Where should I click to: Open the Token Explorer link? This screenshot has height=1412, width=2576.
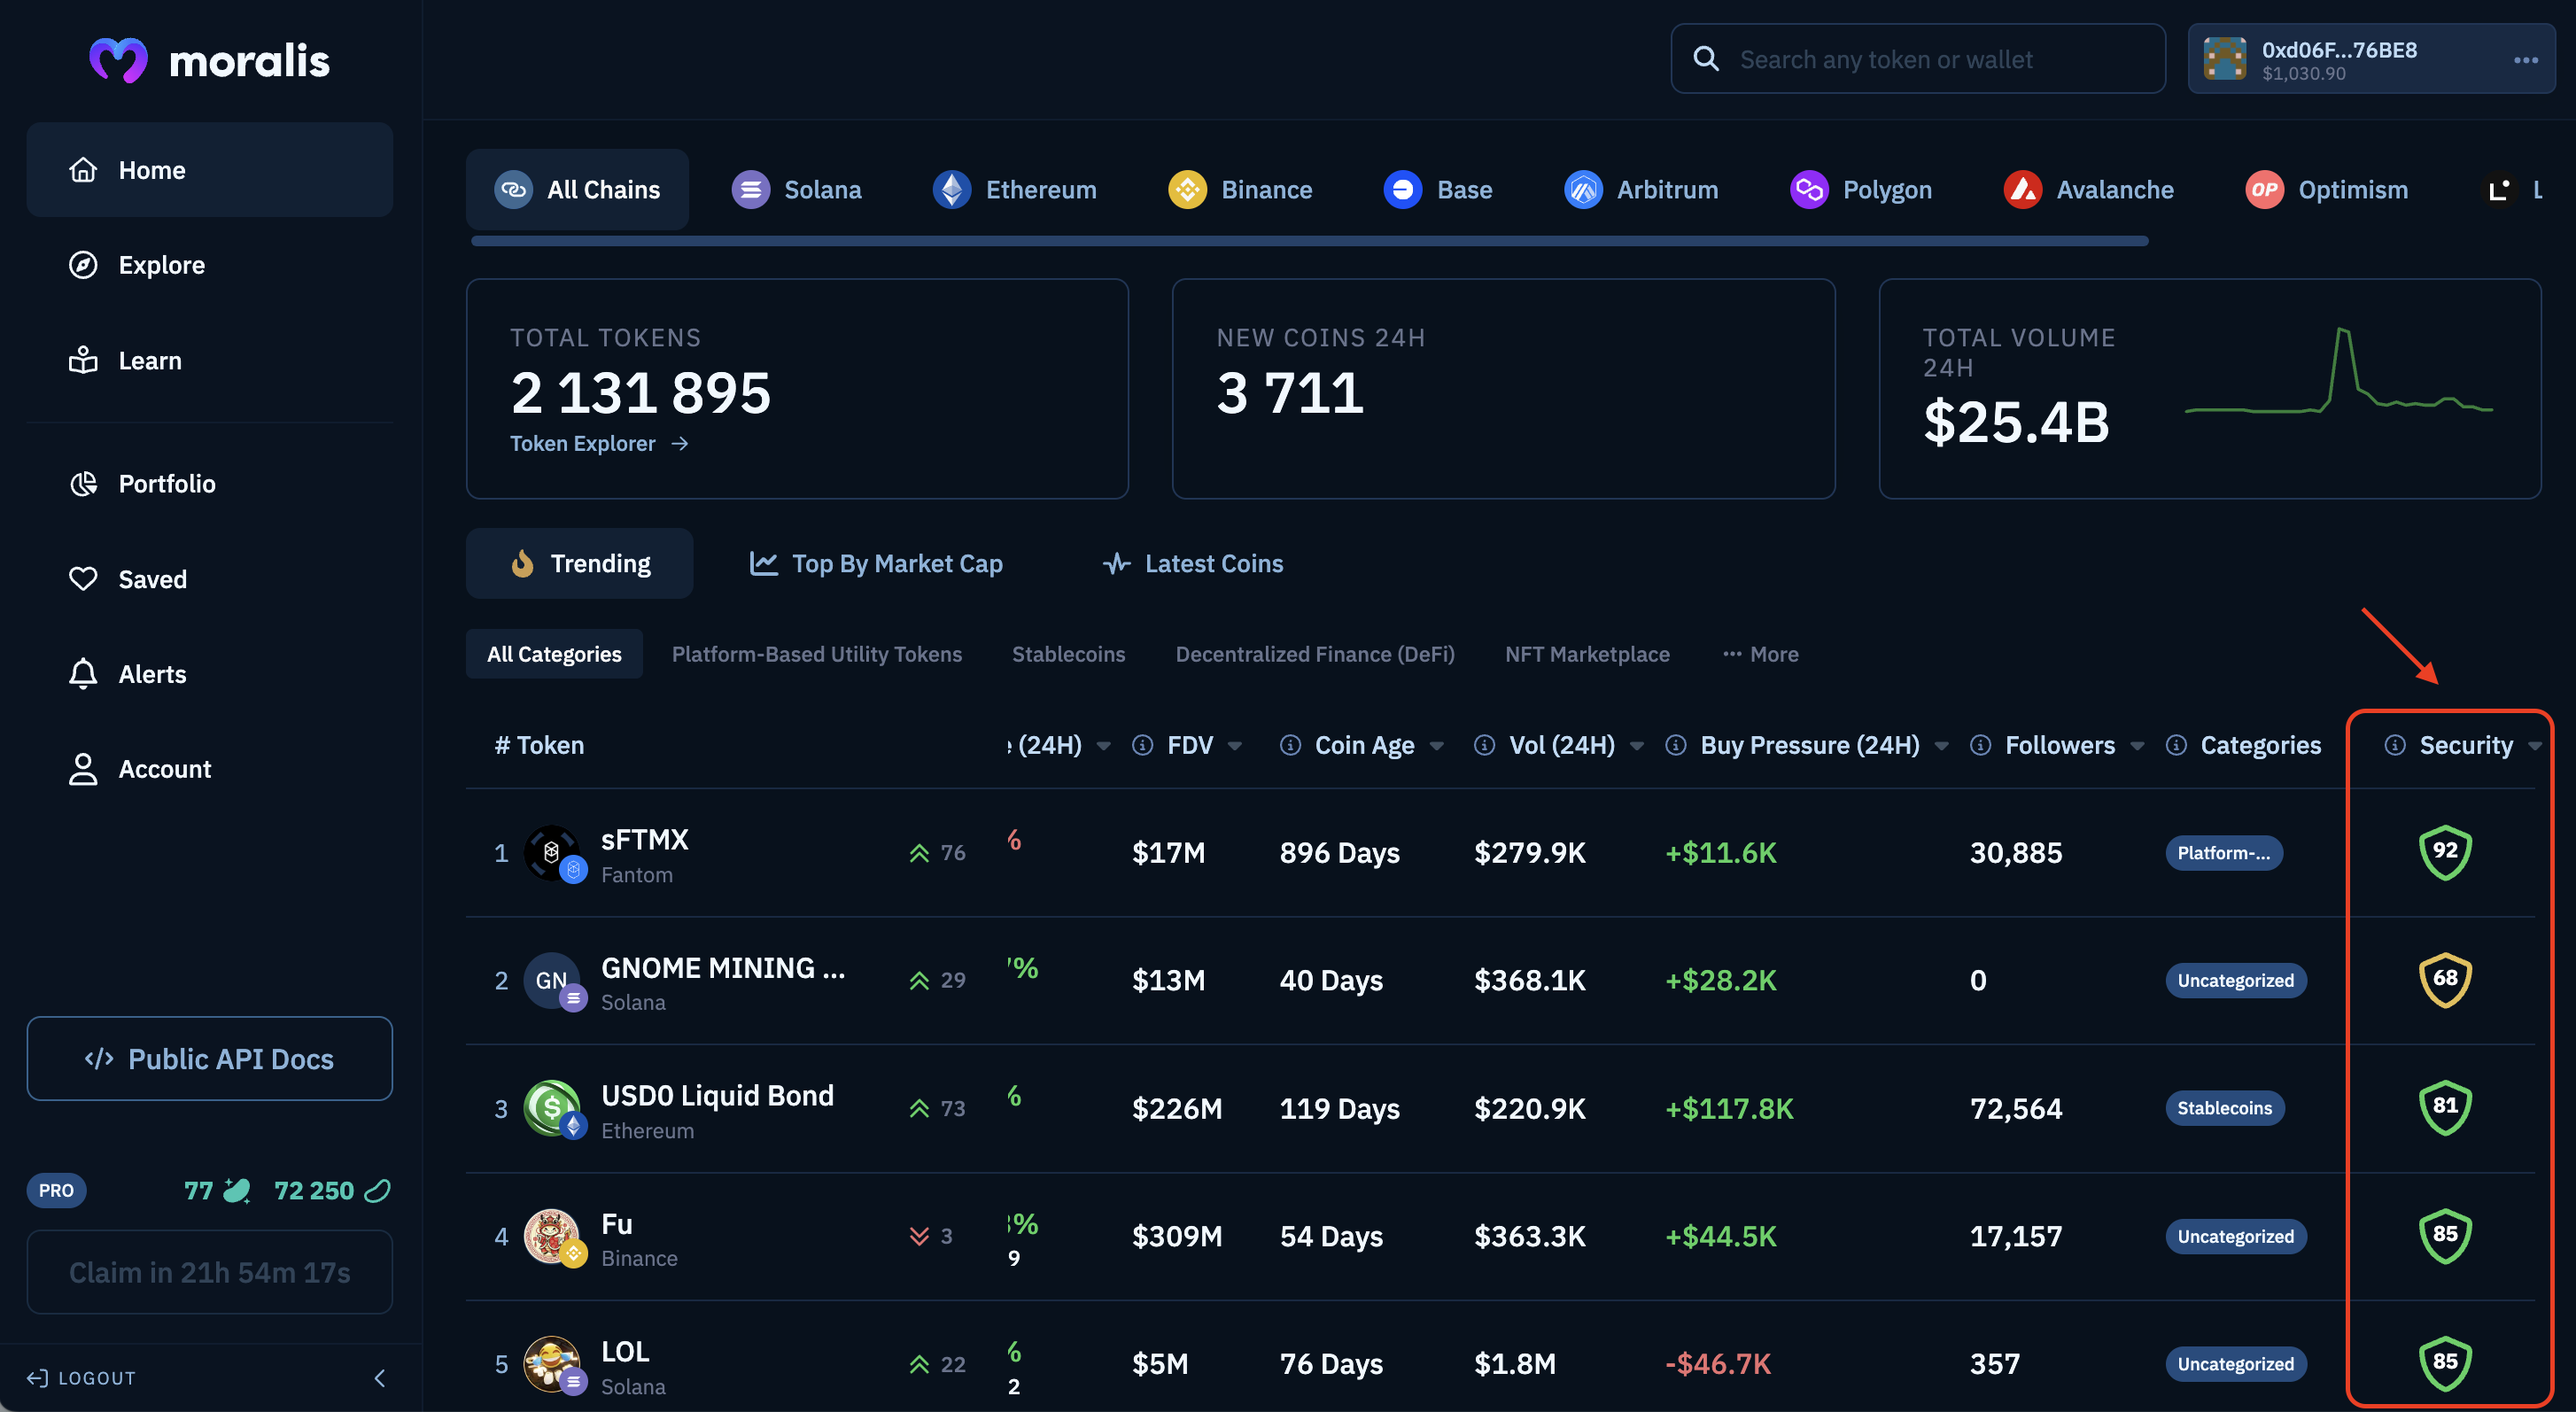click(599, 443)
